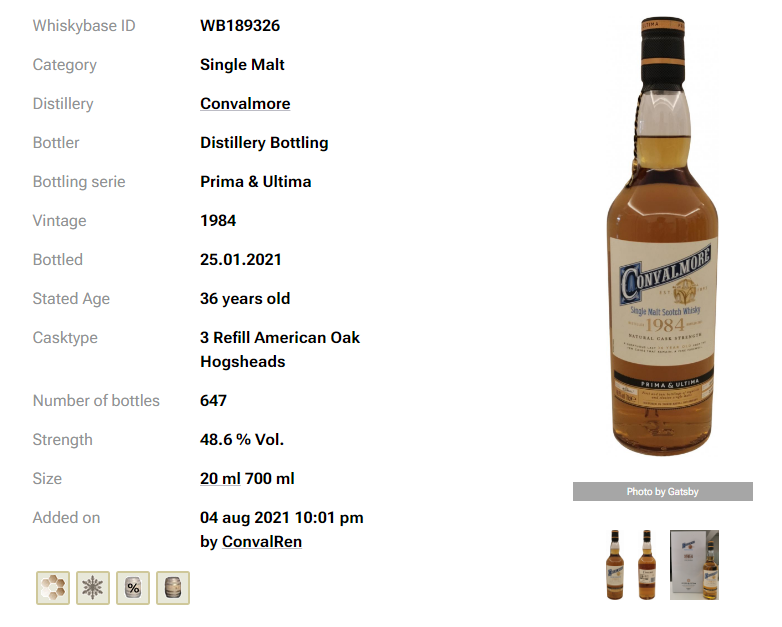Screen dimensions: 782x627
Task: Click the wooden barrel single cask icon
Action: (x=173, y=588)
